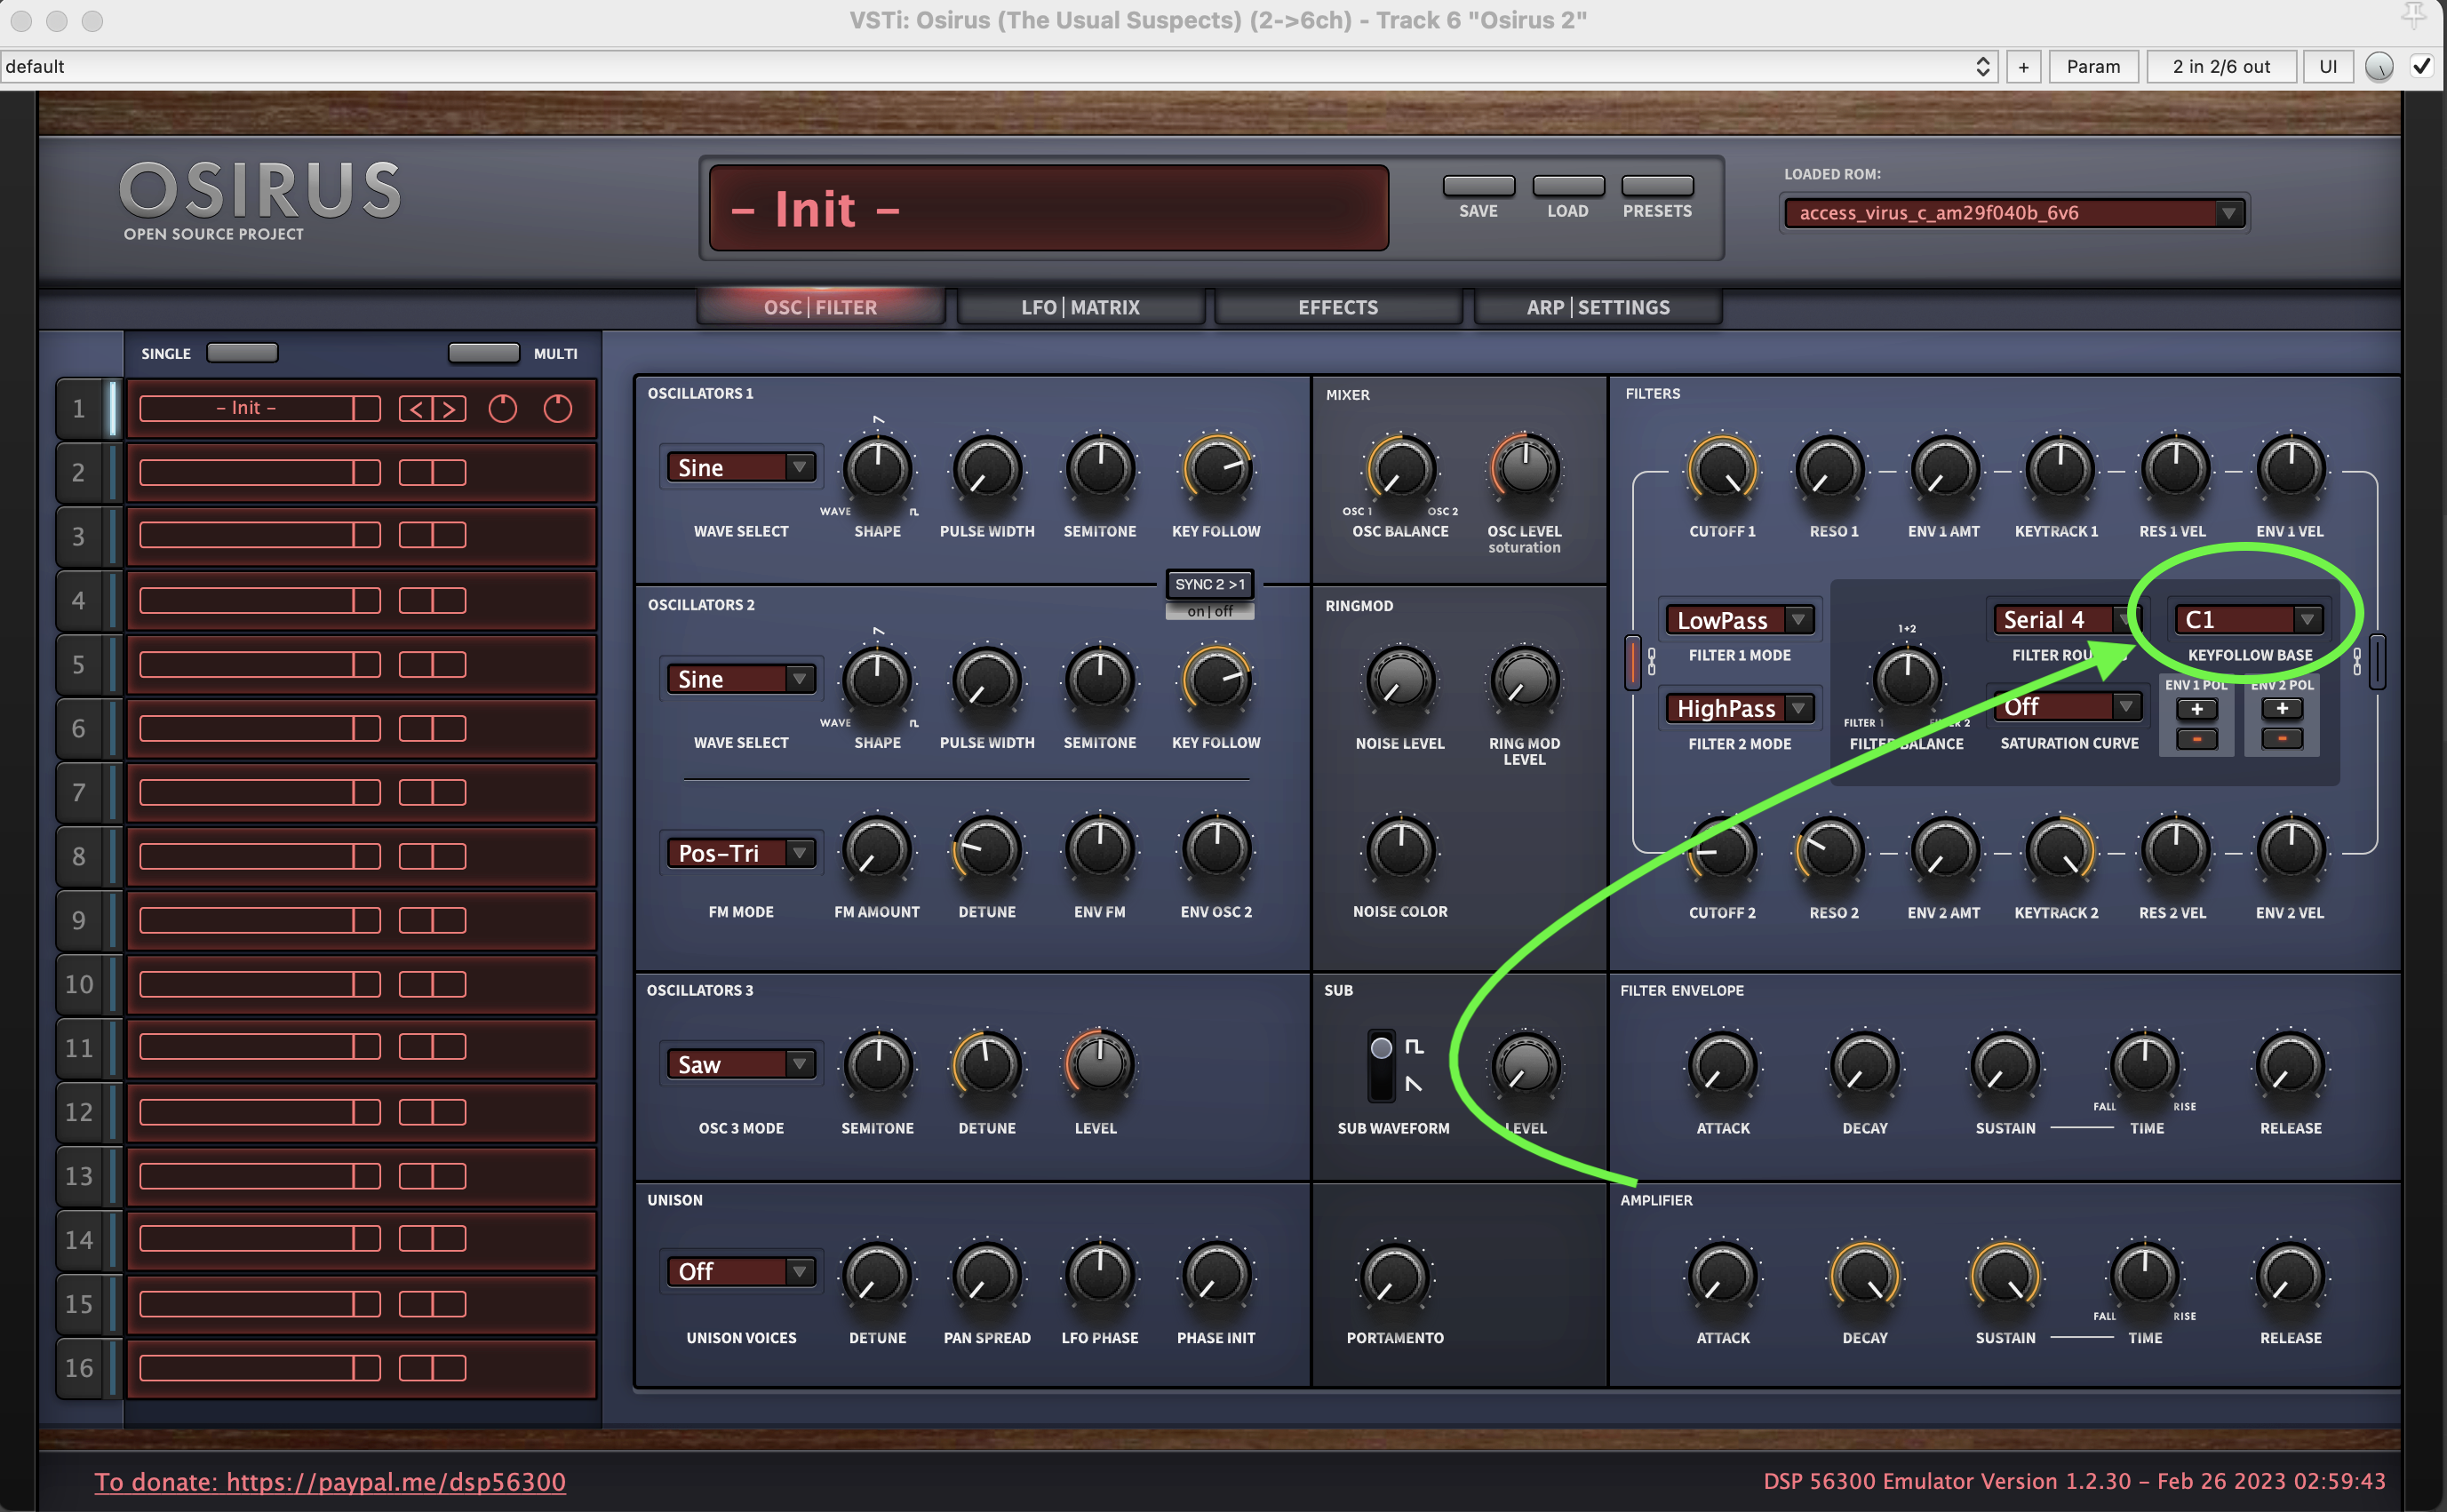Toggle the plugin enable checkbox in the header

2422,67
